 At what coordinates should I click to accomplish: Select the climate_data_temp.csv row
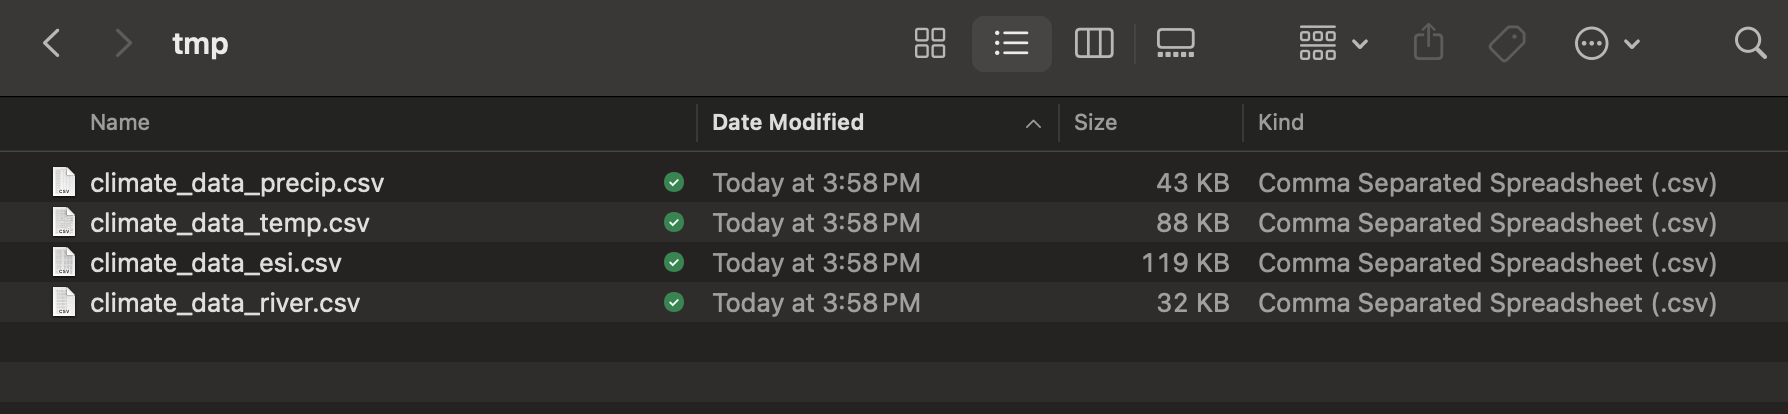pyautogui.click(x=894, y=223)
